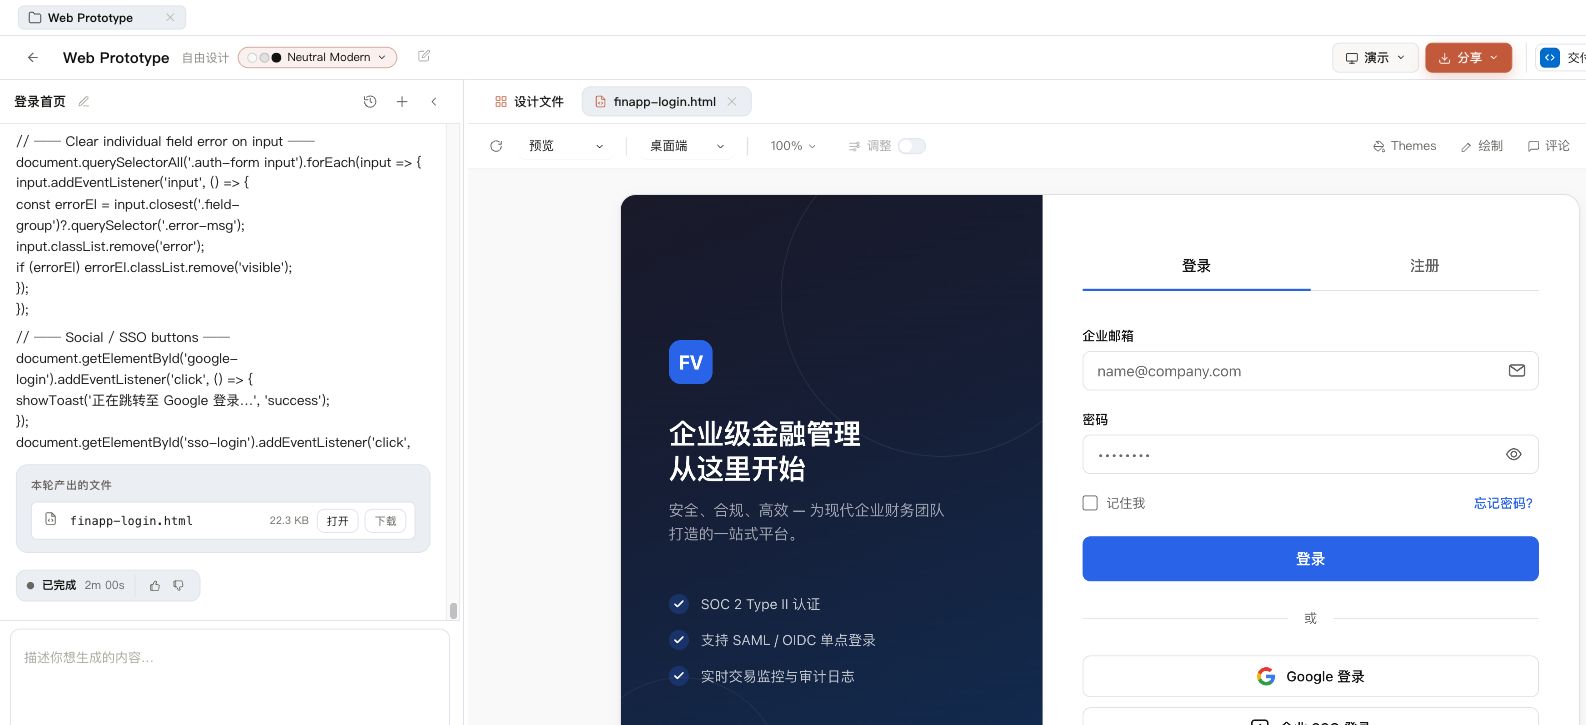The width and height of the screenshot is (1586, 725).
Task: Click the refresh icon in preview toolbar
Action: 496,146
